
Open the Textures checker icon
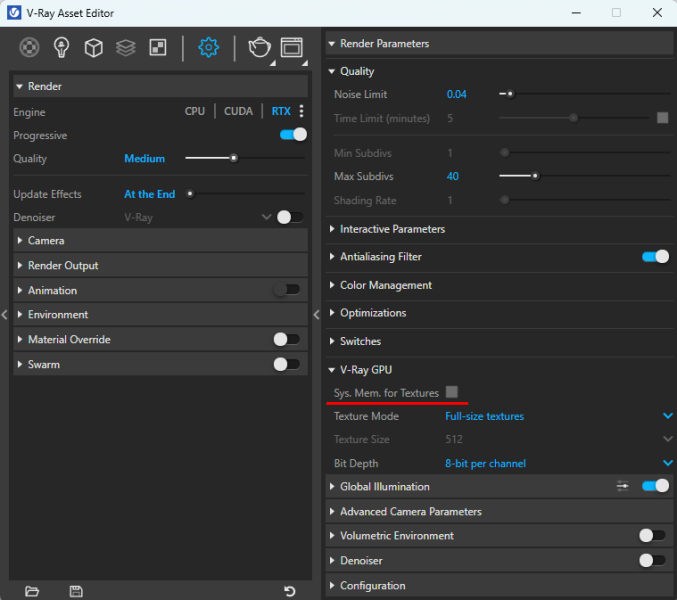pyautogui.click(x=158, y=47)
